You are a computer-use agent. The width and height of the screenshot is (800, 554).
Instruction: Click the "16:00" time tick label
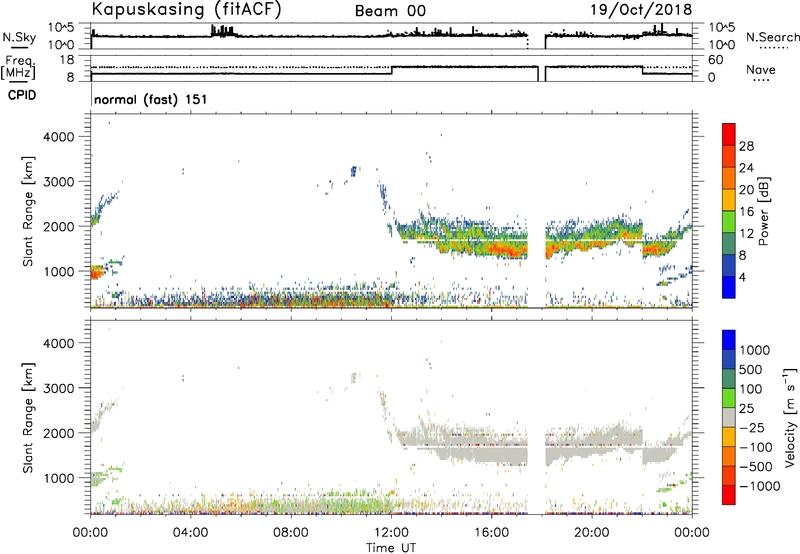tap(491, 533)
